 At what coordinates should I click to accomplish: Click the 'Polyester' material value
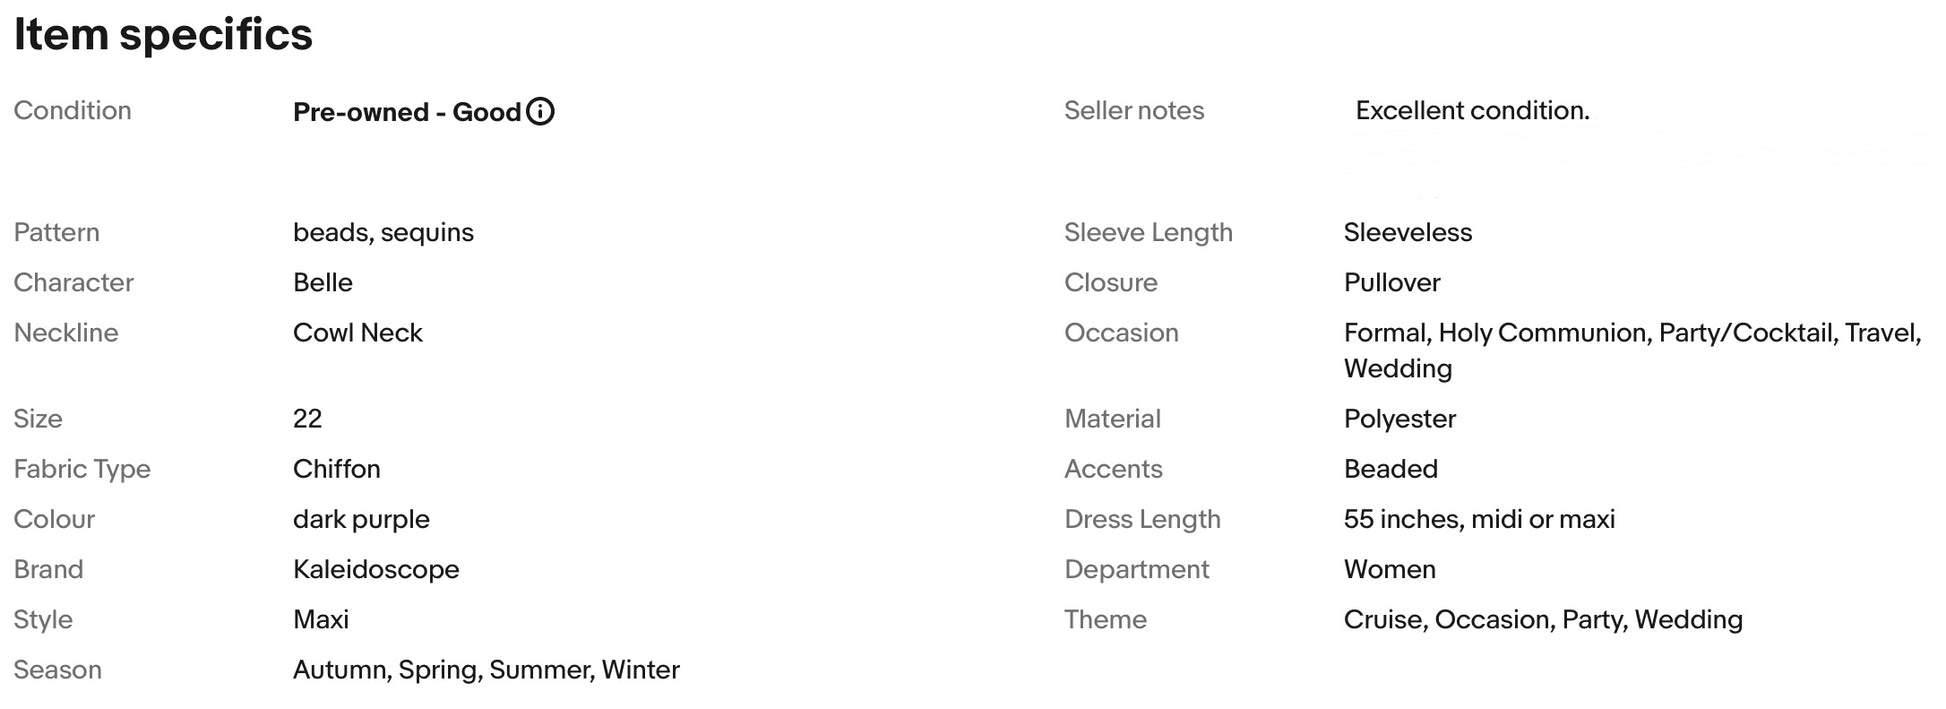pyautogui.click(x=1400, y=418)
